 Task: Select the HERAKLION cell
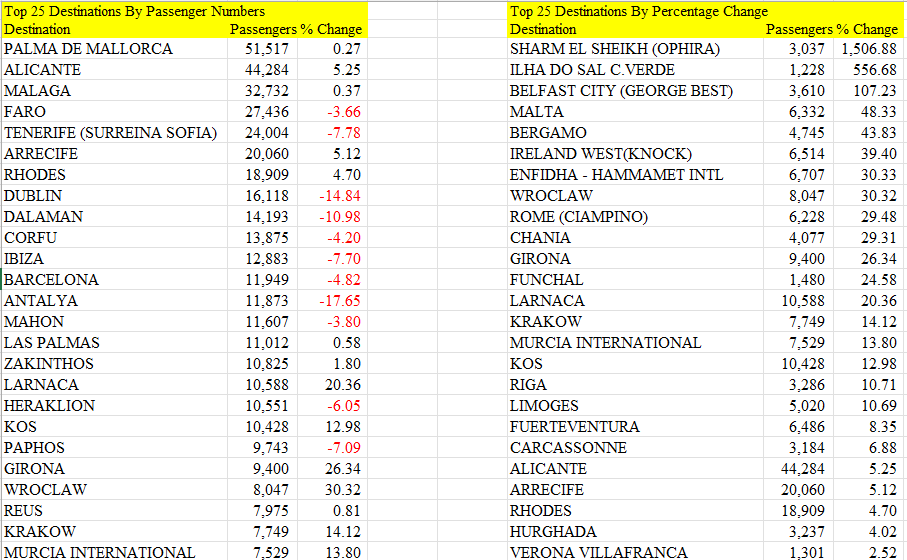coord(115,406)
